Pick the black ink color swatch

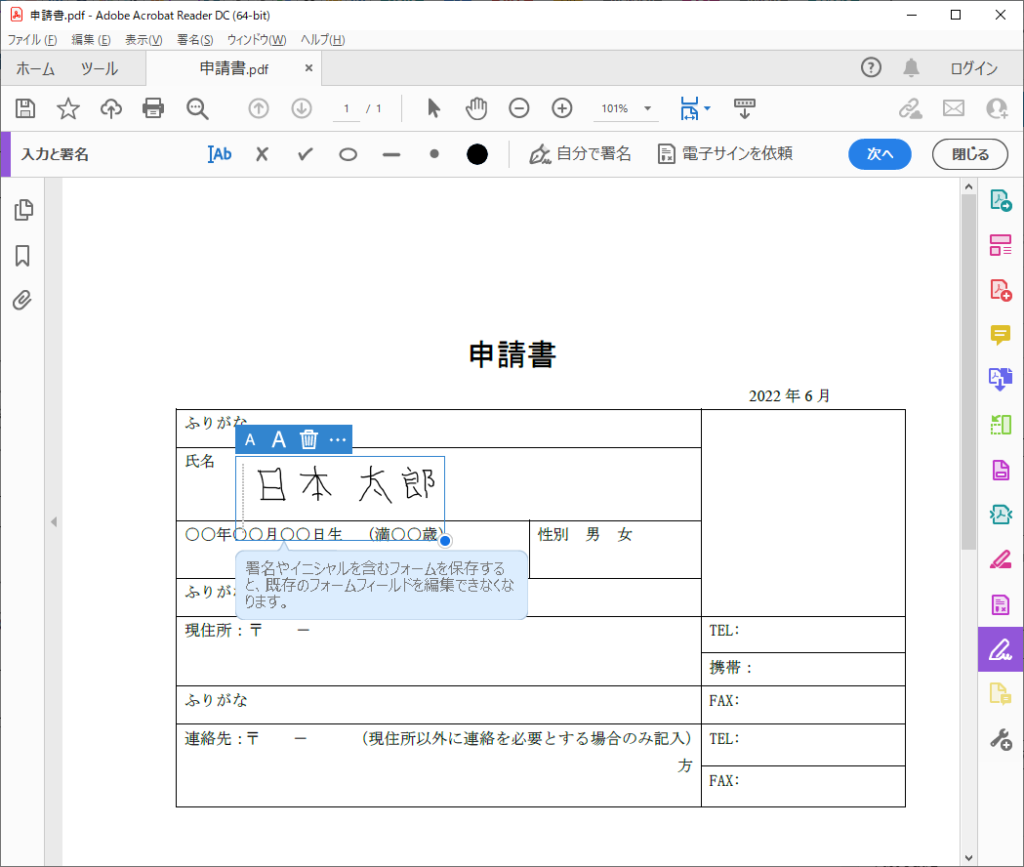477,154
